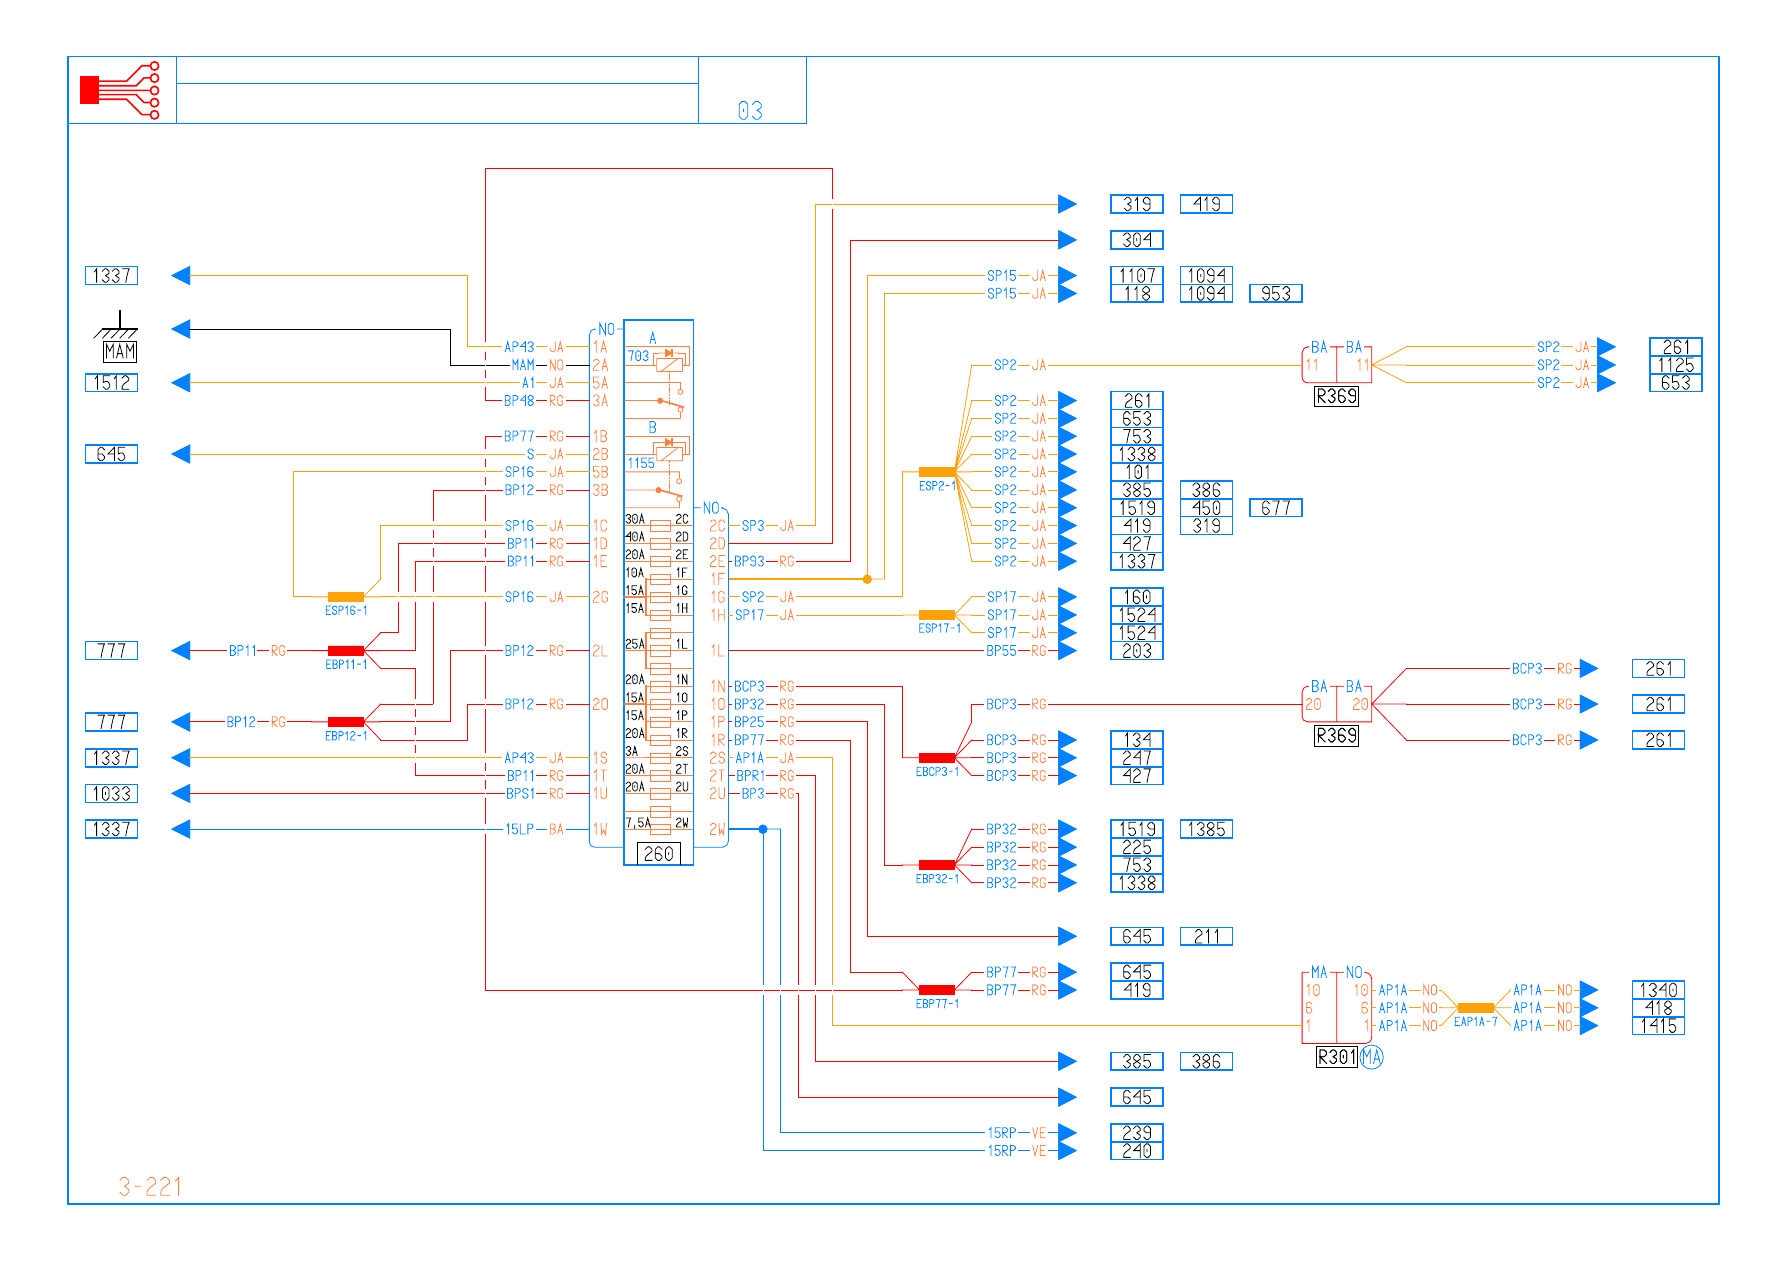Jump to component reference 1033
The width and height of the screenshot is (1787, 1263).
coord(111,794)
